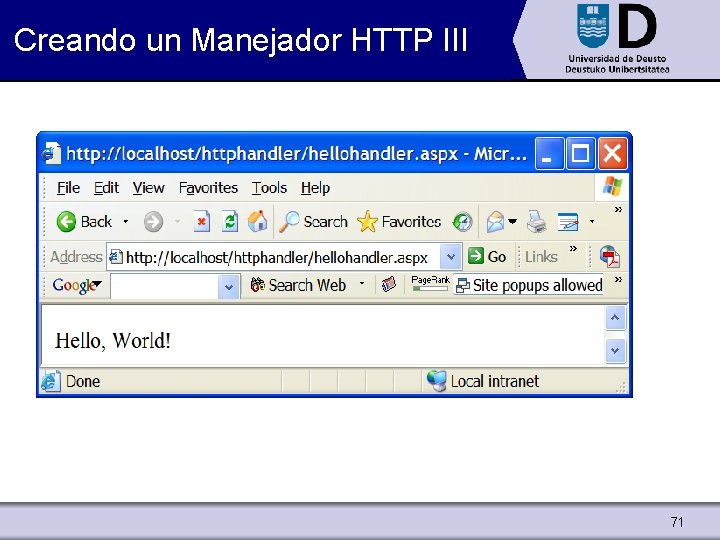Open the Edit icon dropdown arrow

[592, 222]
